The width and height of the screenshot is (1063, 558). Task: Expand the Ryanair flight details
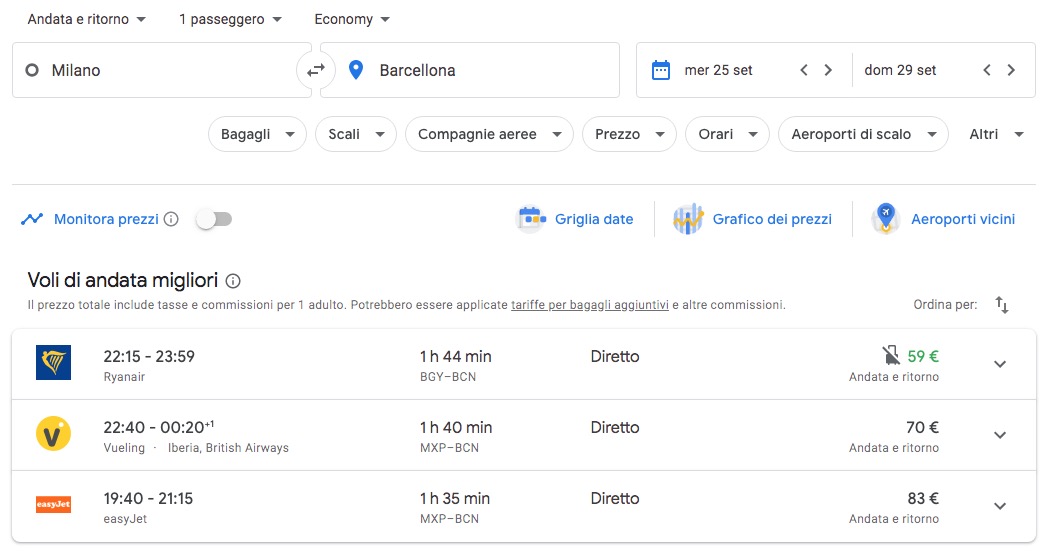click(999, 364)
